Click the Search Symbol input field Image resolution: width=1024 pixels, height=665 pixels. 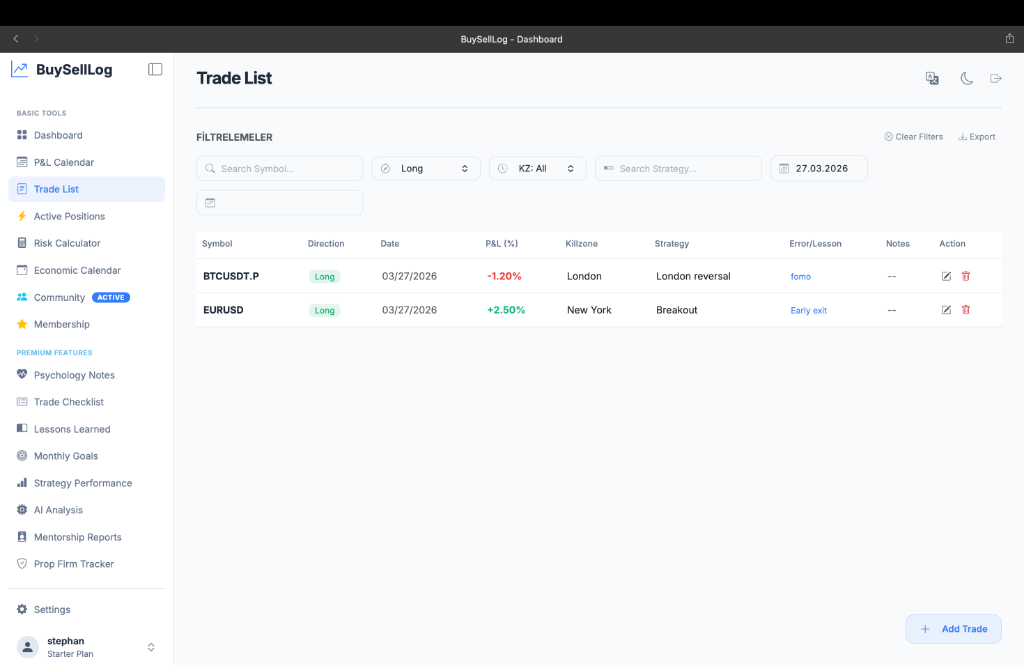pos(280,169)
